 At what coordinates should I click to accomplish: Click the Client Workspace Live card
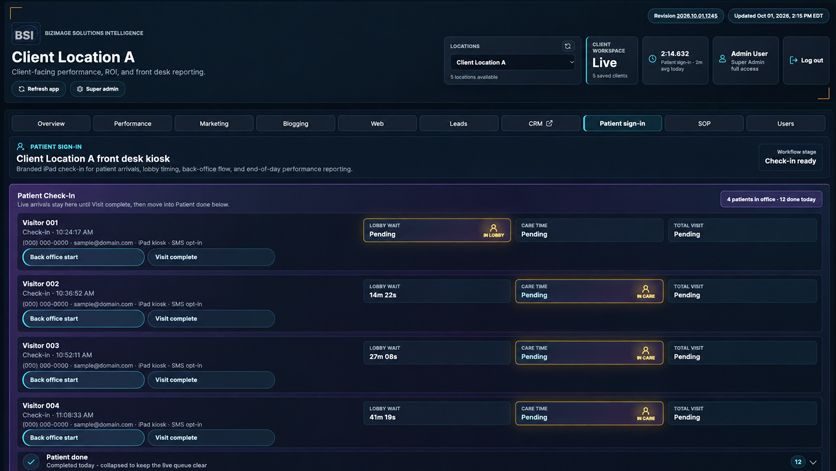click(612, 60)
